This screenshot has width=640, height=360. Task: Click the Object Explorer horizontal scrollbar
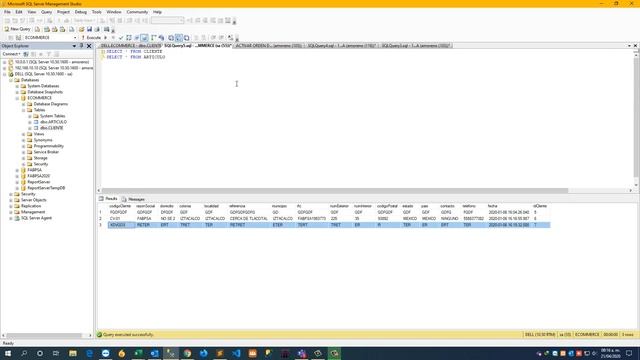(x=44, y=336)
